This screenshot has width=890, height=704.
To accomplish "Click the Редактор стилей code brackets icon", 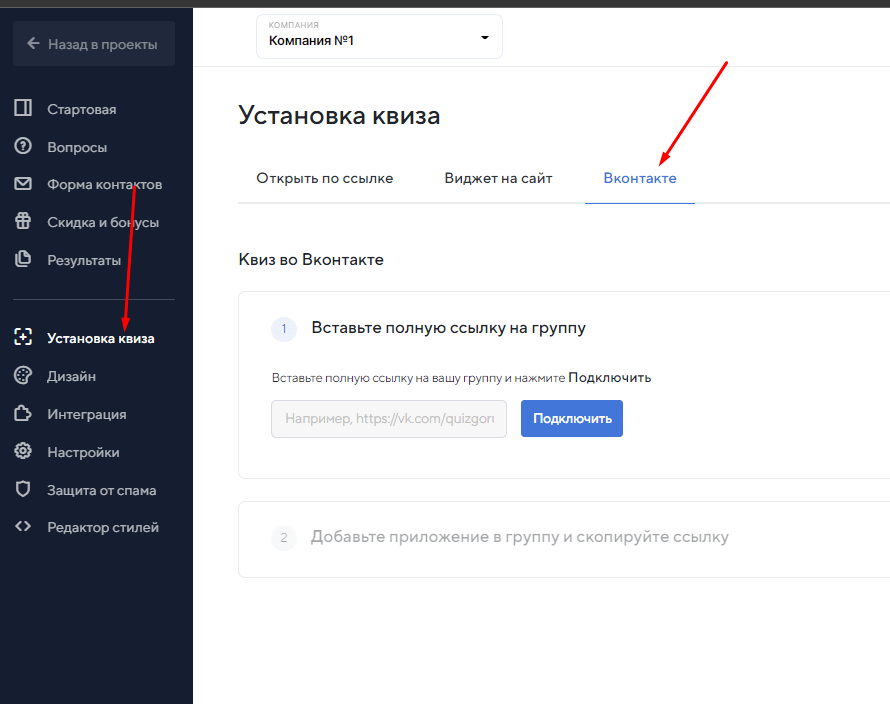I will coord(23,527).
